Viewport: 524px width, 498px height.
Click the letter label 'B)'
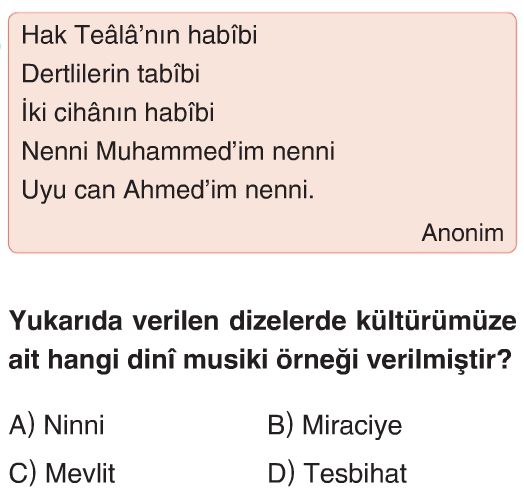[280, 425]
